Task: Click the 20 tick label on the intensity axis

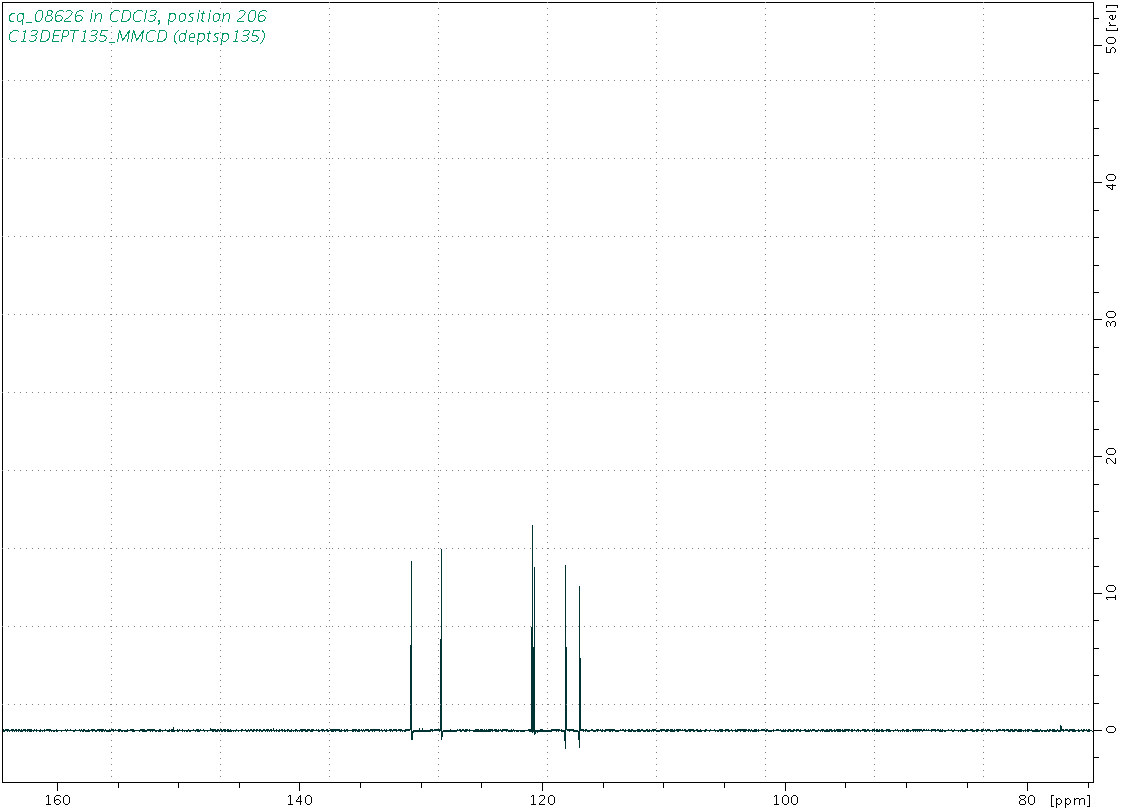Action: [x=1111, y=455]
